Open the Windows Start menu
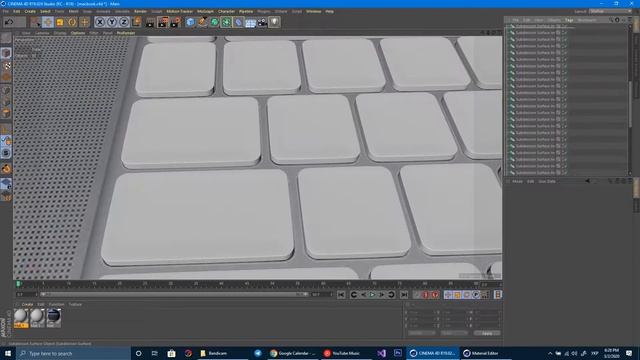This screenshot has width=640, height=360. point(8,353)
